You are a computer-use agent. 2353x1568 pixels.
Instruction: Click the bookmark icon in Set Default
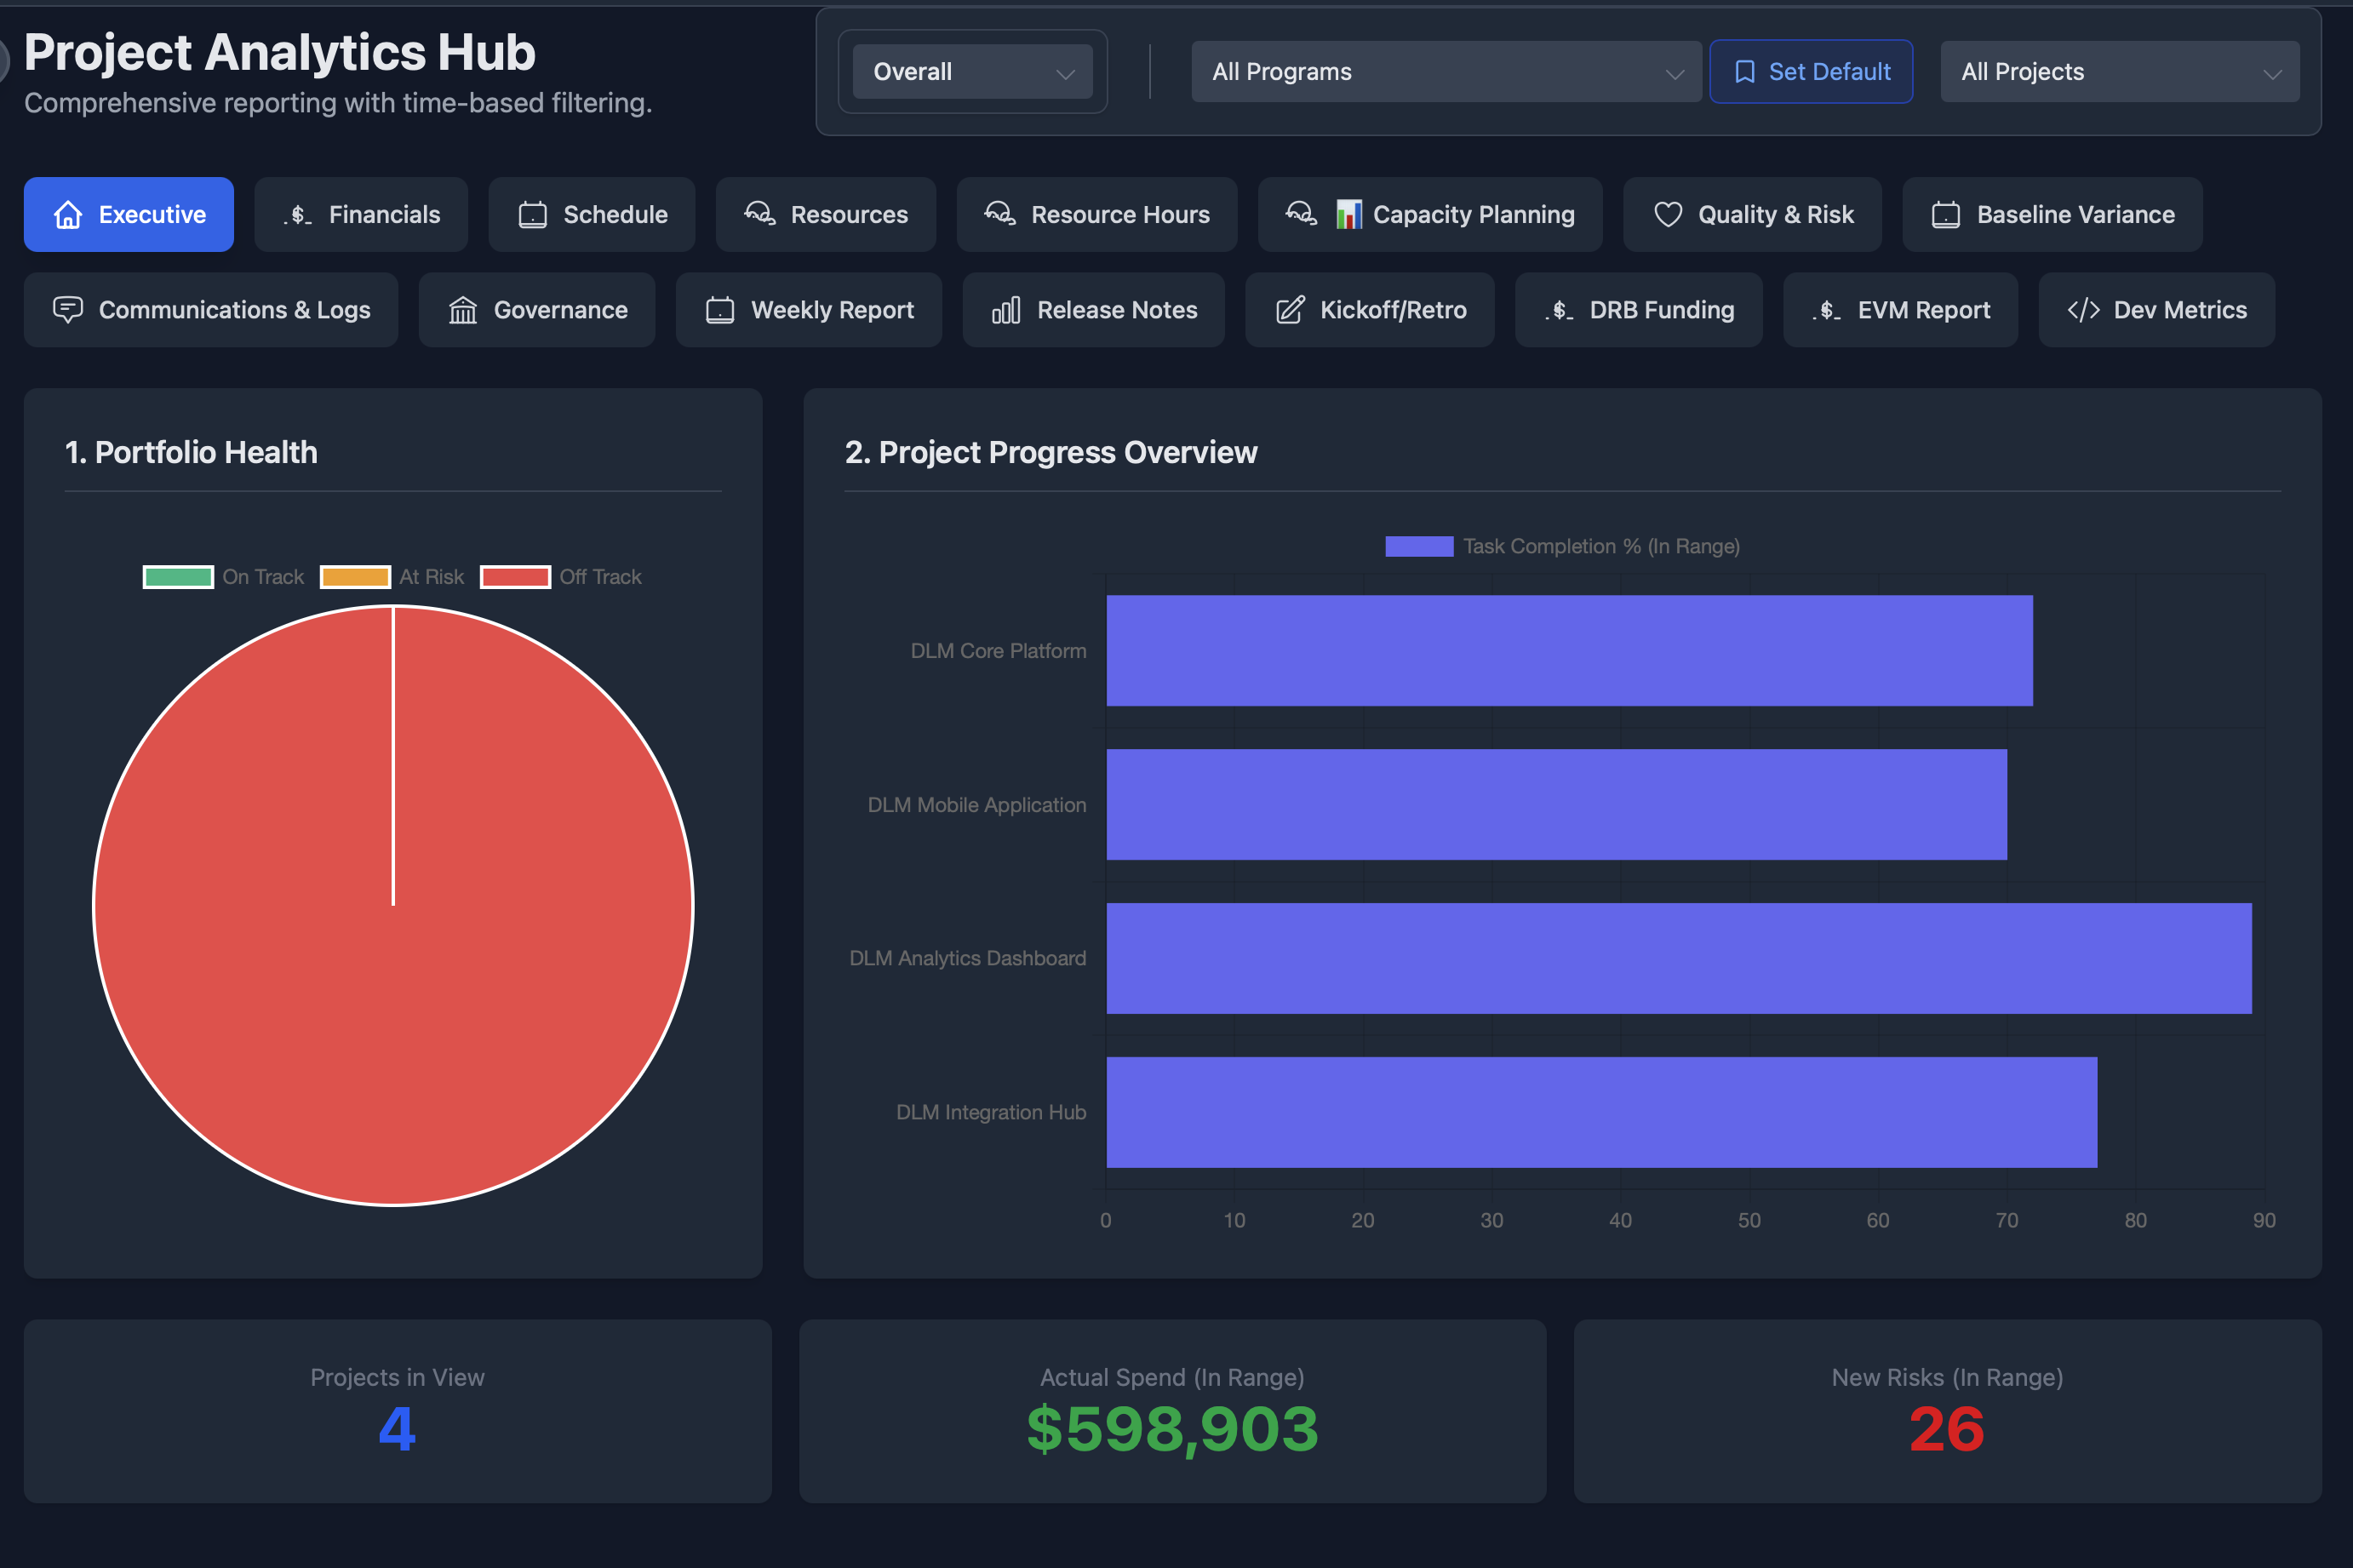1744,72
